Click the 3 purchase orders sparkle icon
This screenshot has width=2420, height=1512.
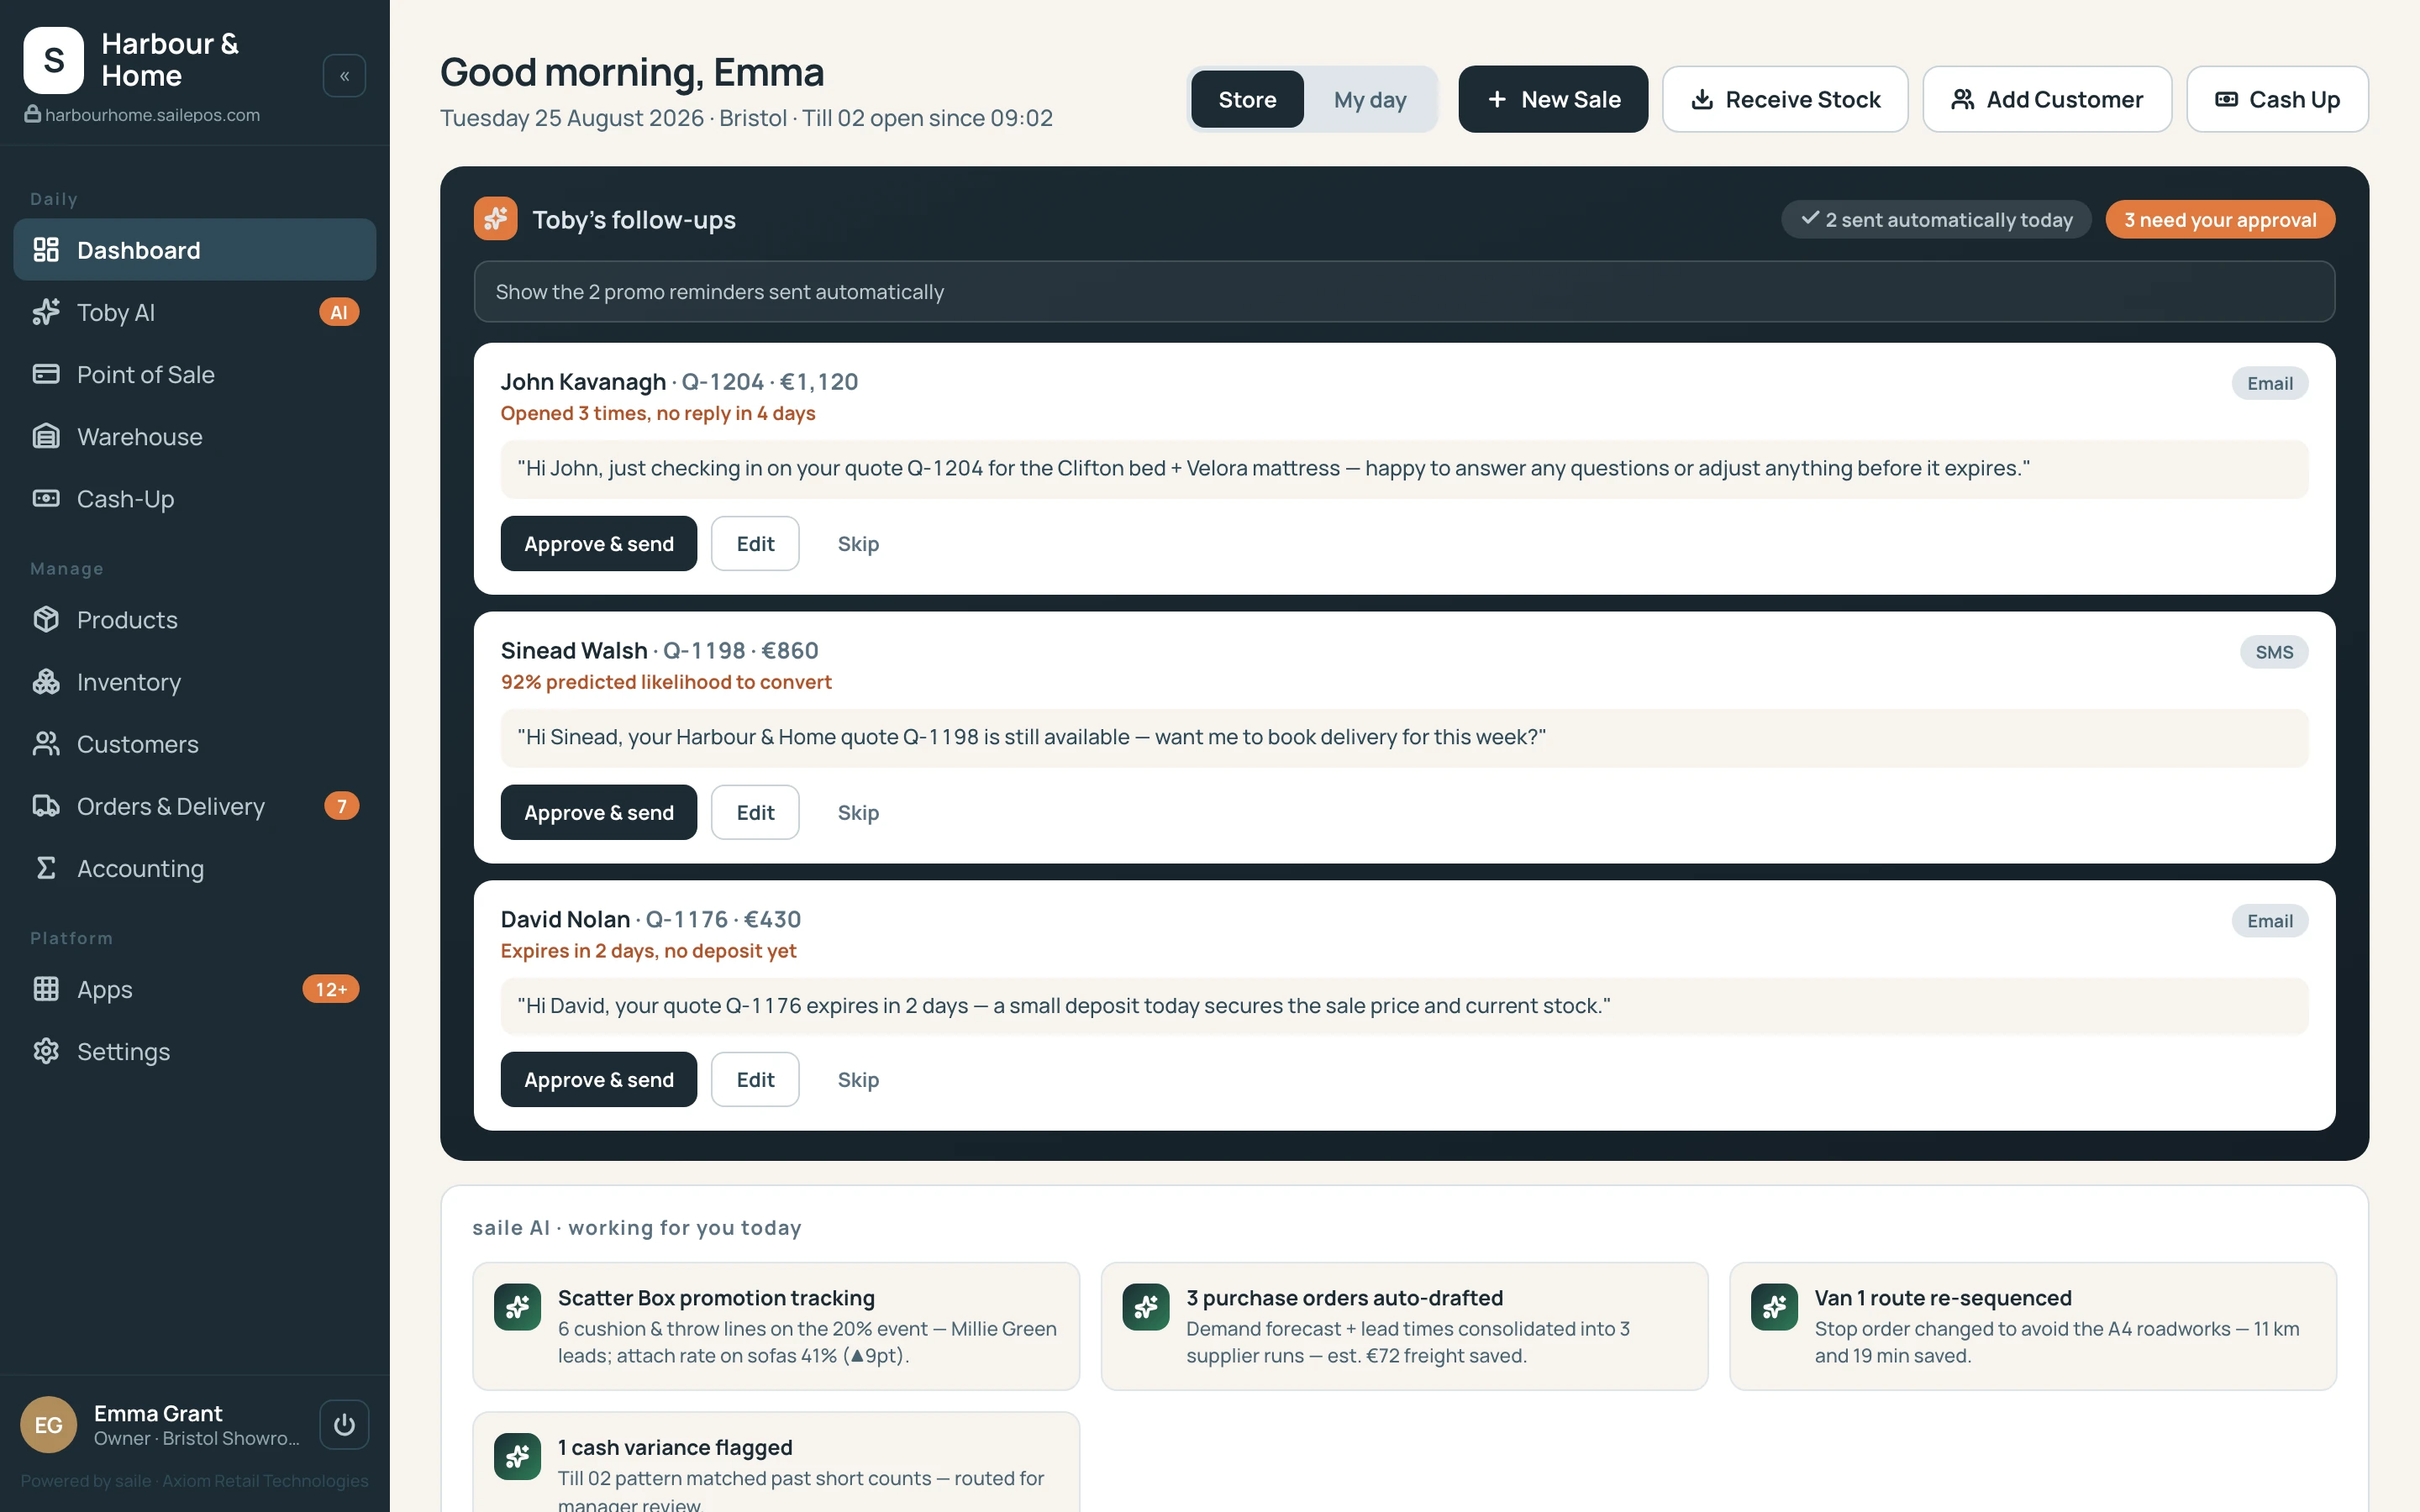tap(1145, 1307)
